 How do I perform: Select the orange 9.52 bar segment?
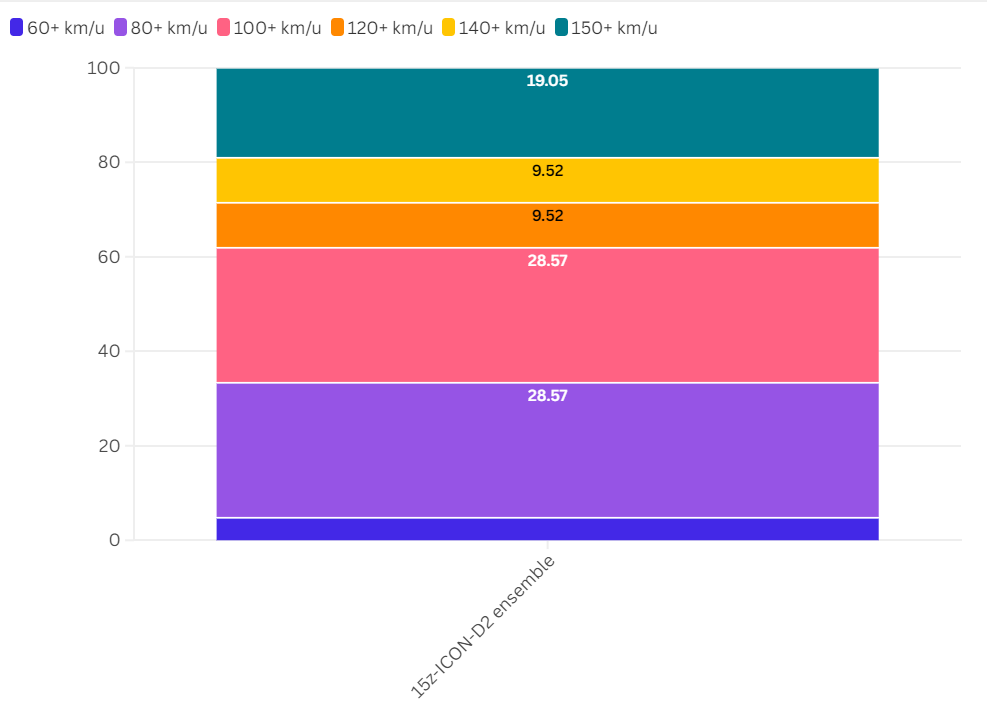[x=548, y=225]
